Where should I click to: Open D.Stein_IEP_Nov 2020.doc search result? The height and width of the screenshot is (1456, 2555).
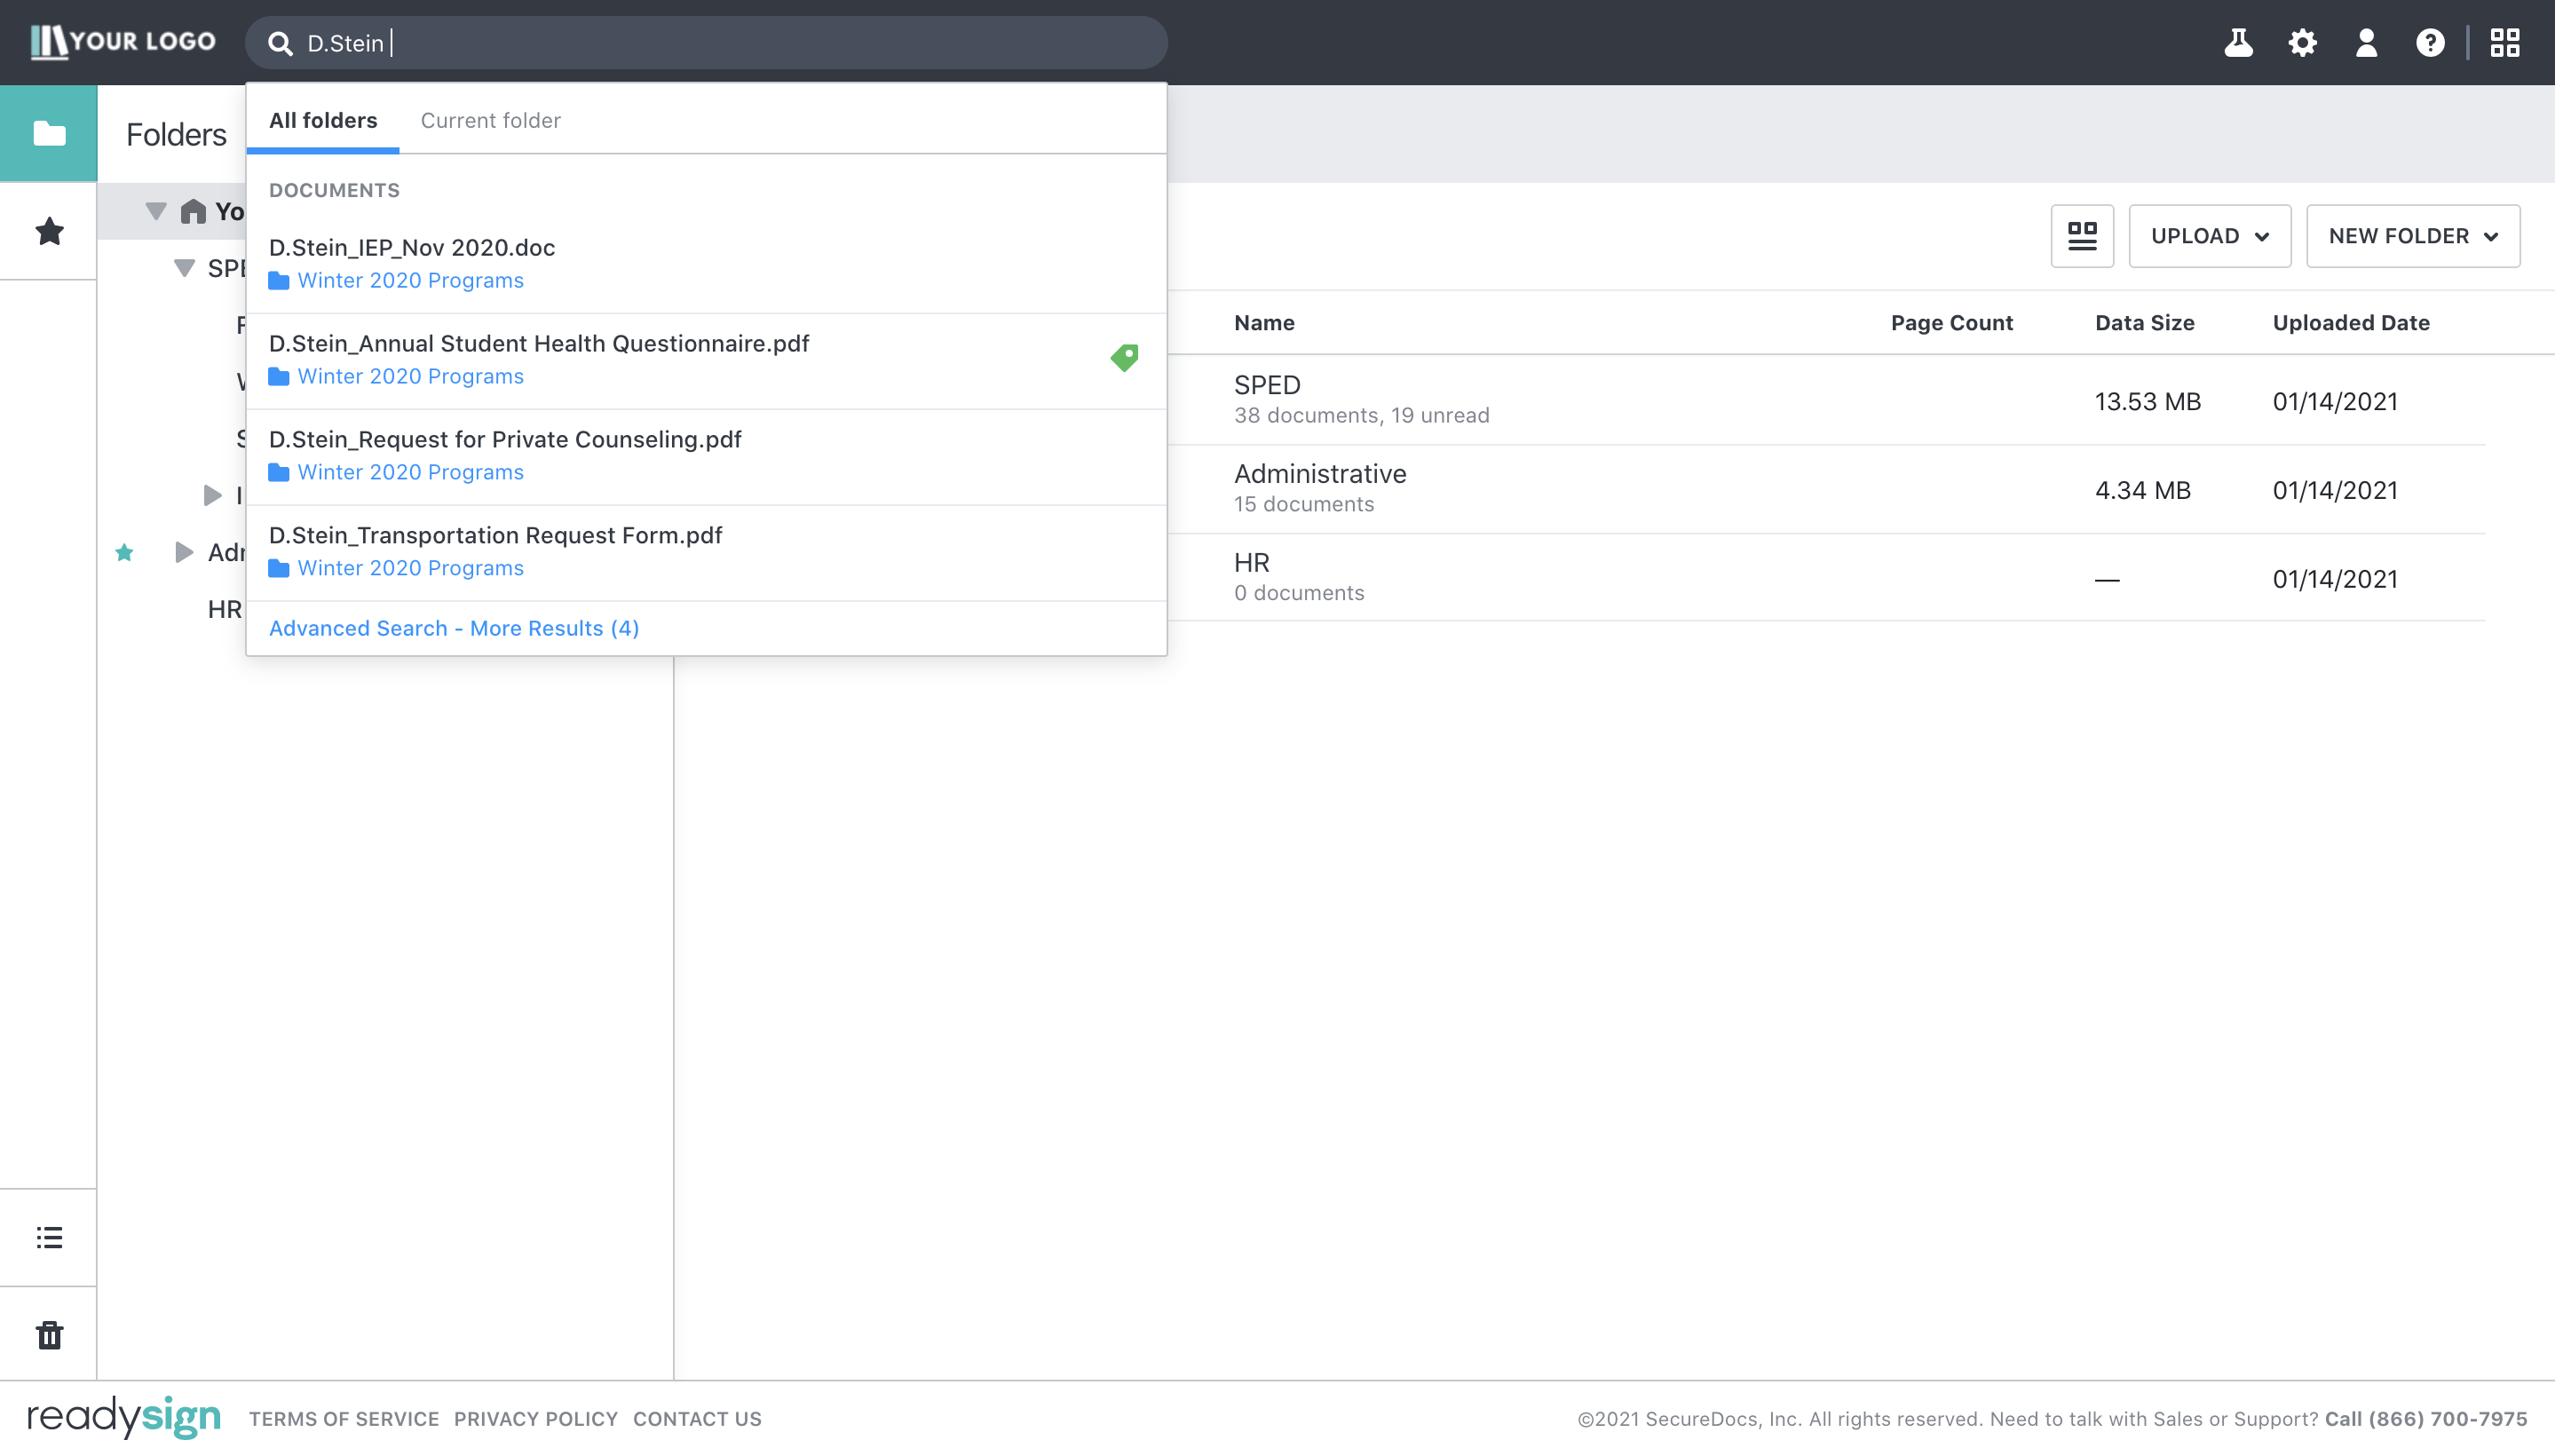[x=412, y=247]
